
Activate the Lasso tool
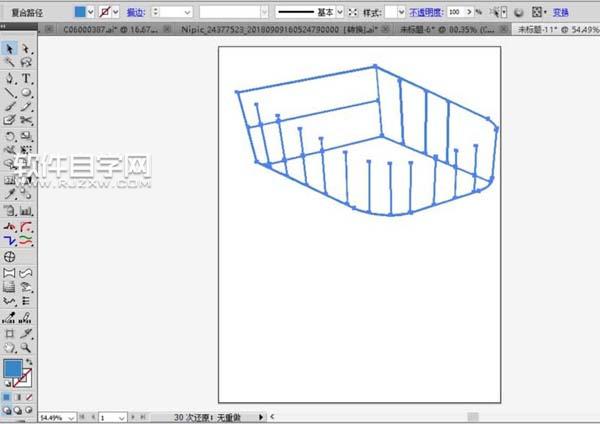click(26, 62)
